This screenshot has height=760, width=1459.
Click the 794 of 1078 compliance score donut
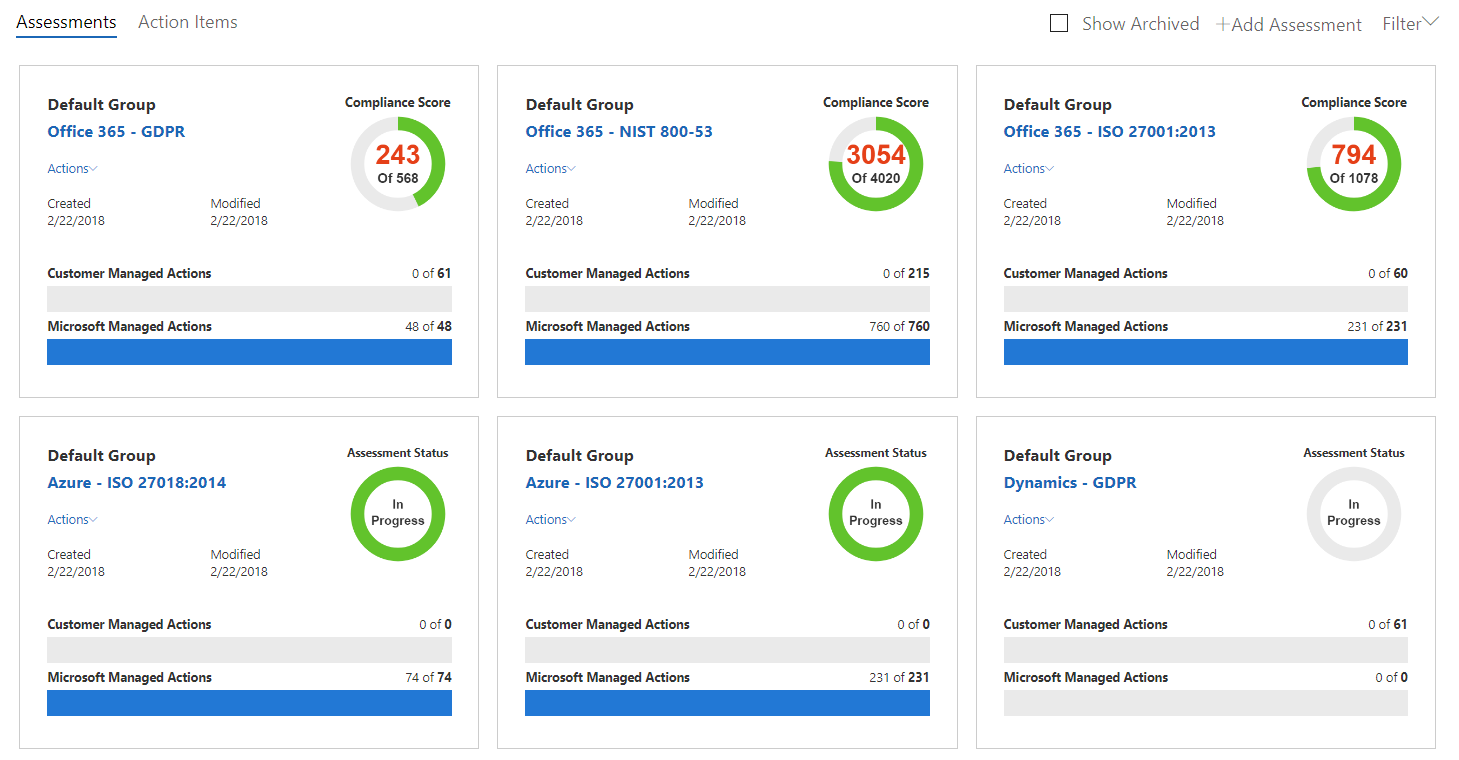pyautogui.click(x=1354, y=164)
